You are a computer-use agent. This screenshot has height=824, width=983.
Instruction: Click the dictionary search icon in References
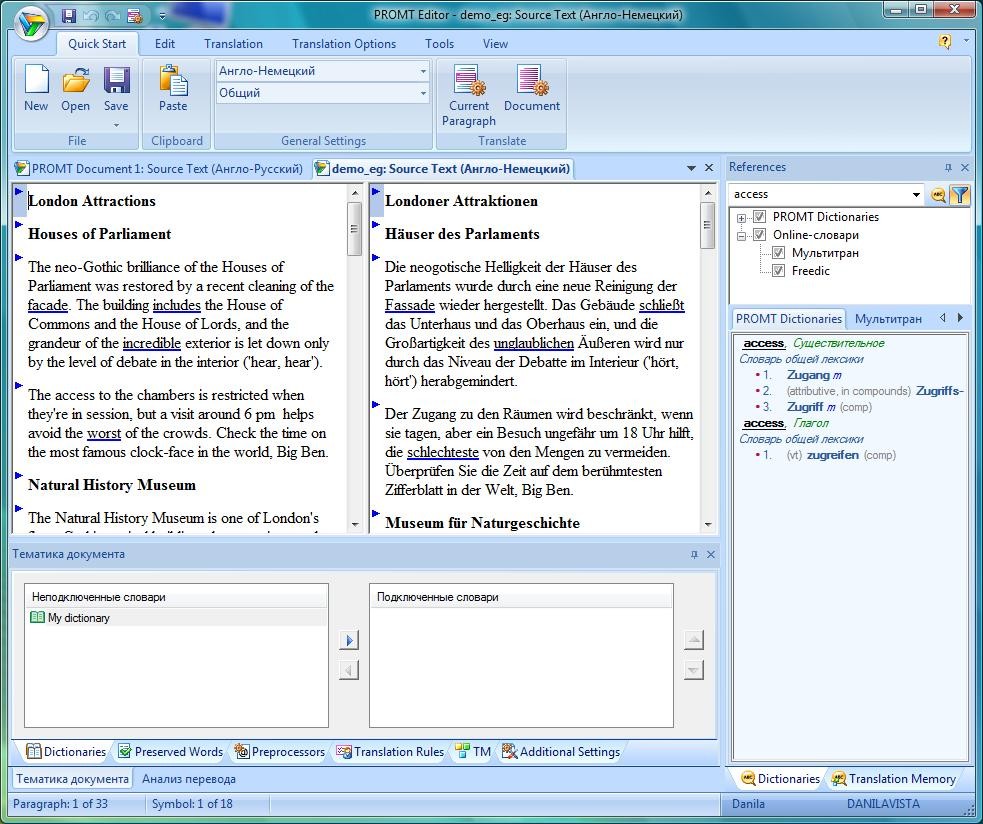click(938, 195)
